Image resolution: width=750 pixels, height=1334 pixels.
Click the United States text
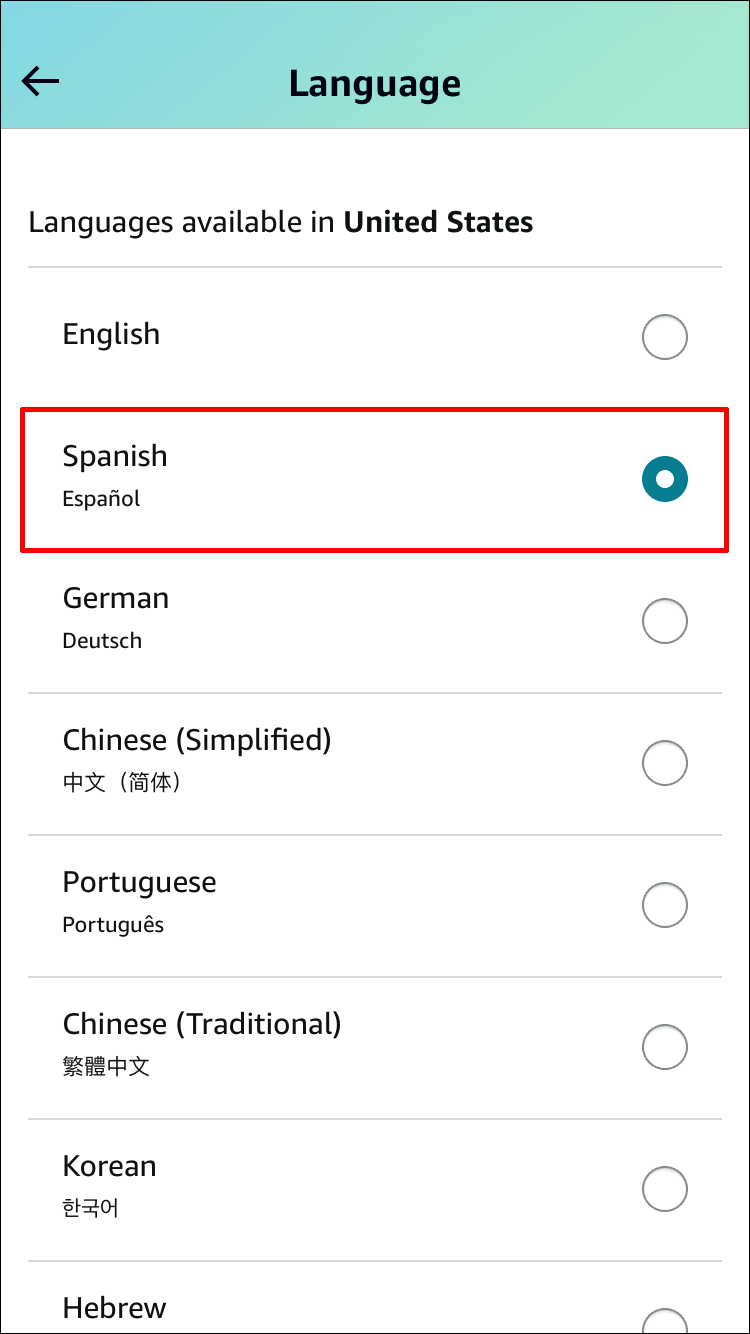[x=439, y=222]
